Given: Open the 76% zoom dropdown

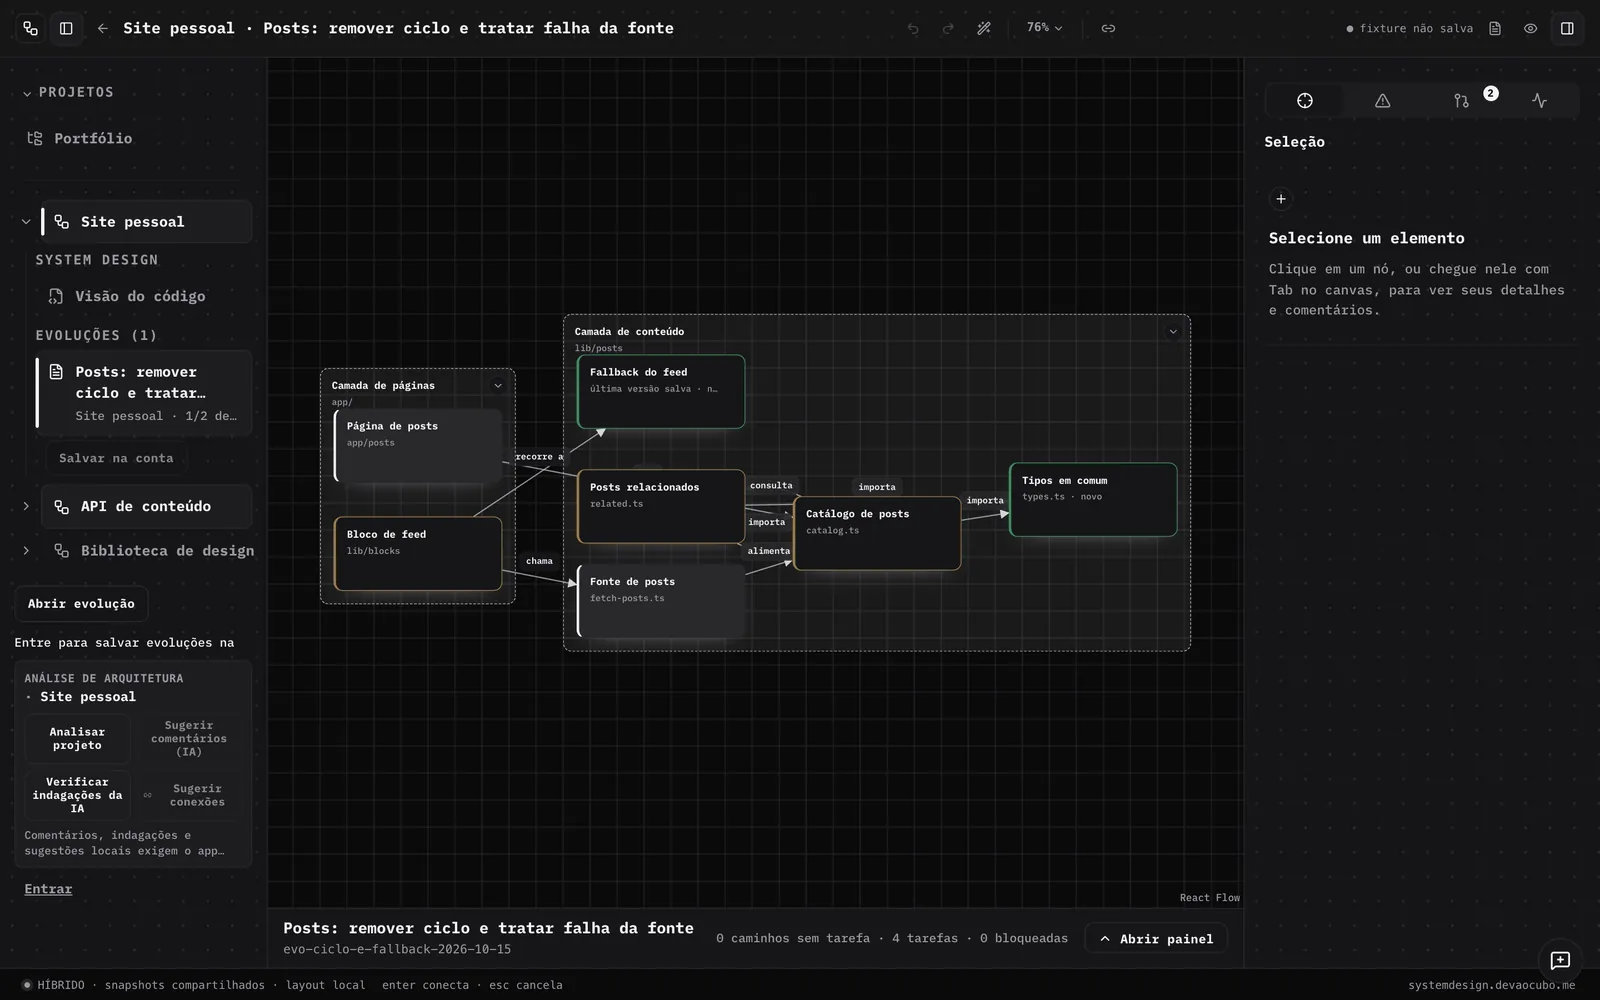Looking at the screenshot, I should [x=1045, y=28].
